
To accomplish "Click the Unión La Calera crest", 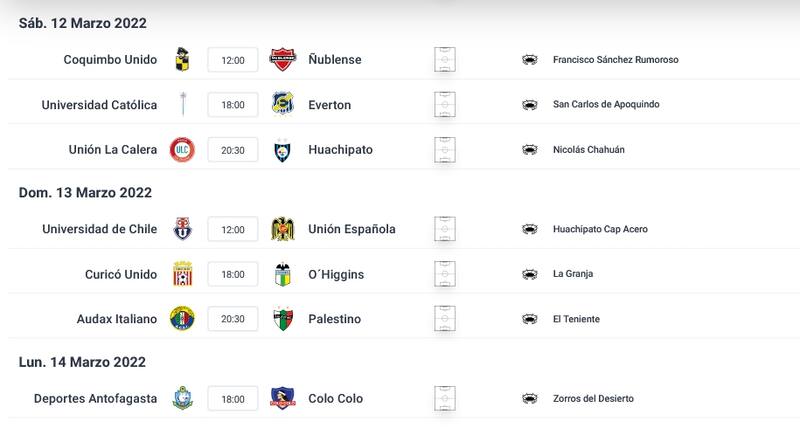I will pos(182,149).
